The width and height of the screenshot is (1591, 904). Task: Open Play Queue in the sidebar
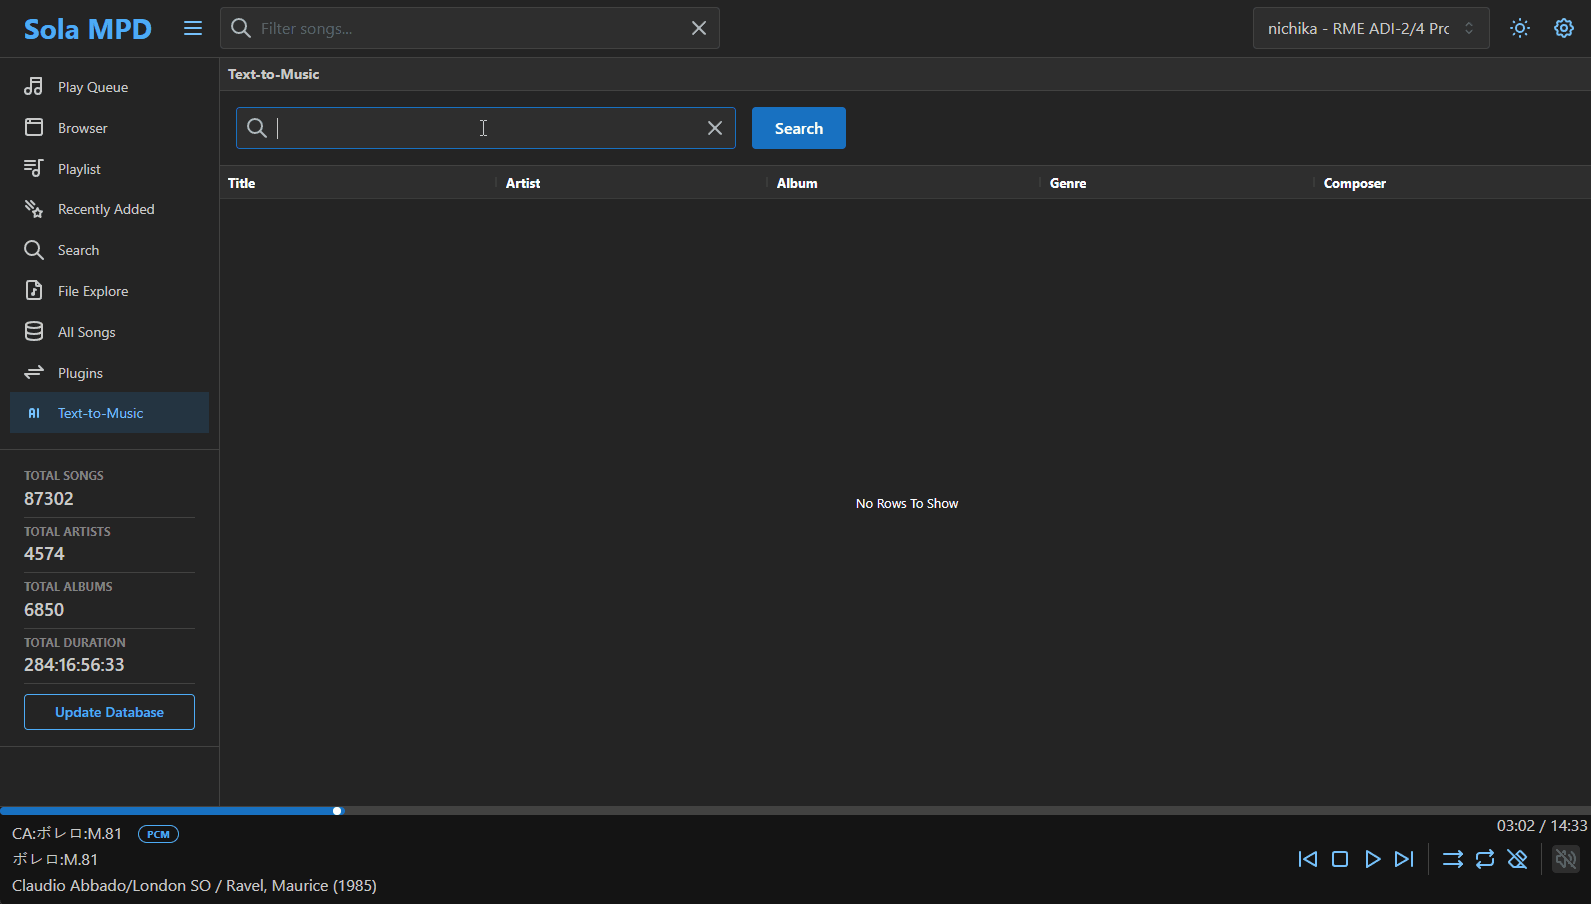[x=93, y=87]
